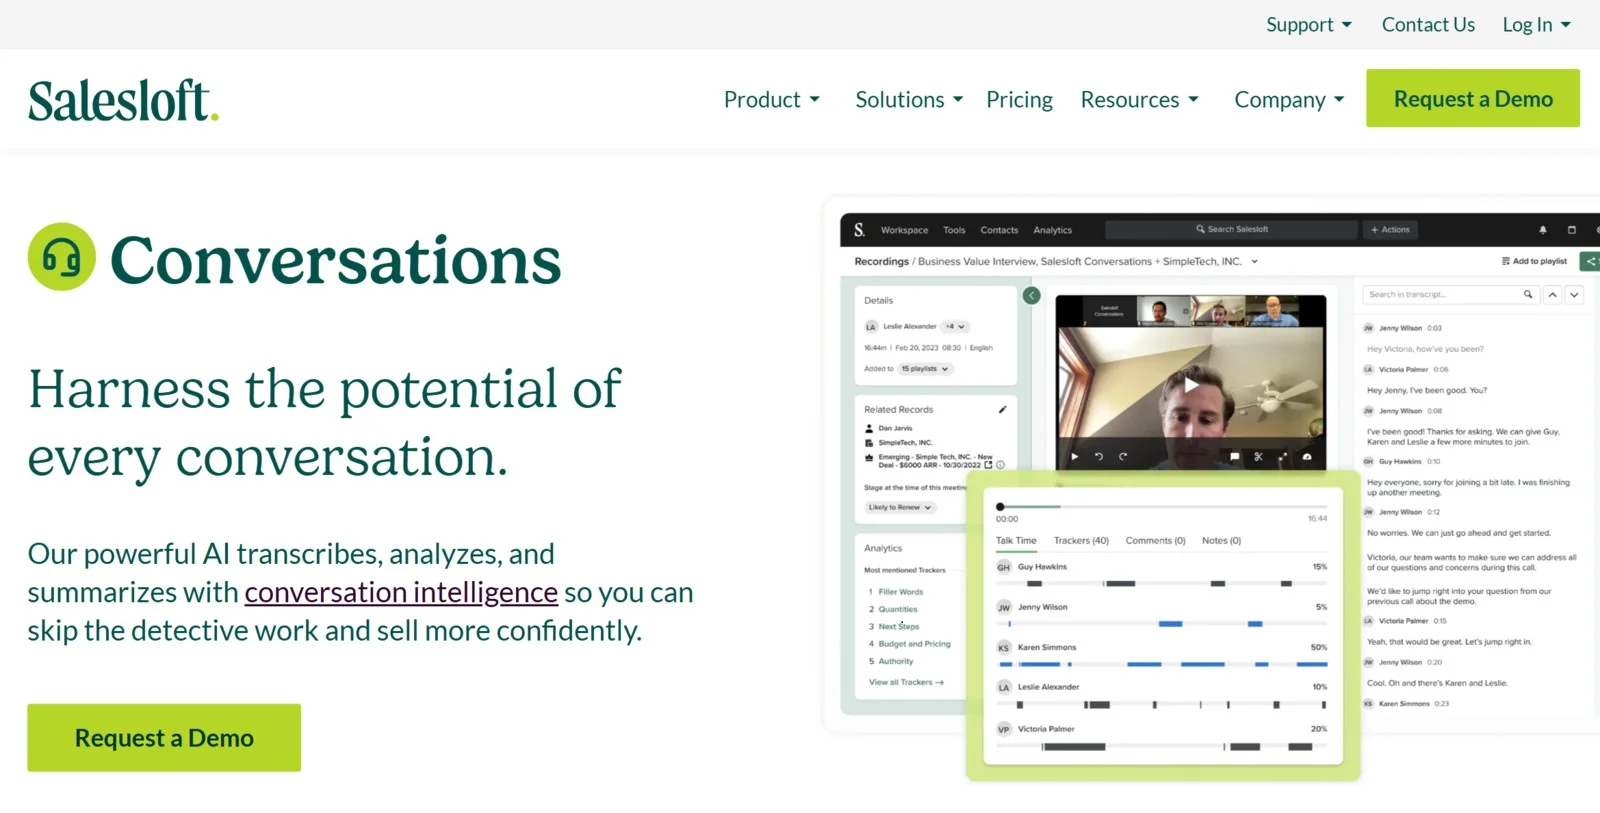This screenshot has width=1600, height=813.
Task: Open the Likely to Renew stage dropdown
Action: 900,507
